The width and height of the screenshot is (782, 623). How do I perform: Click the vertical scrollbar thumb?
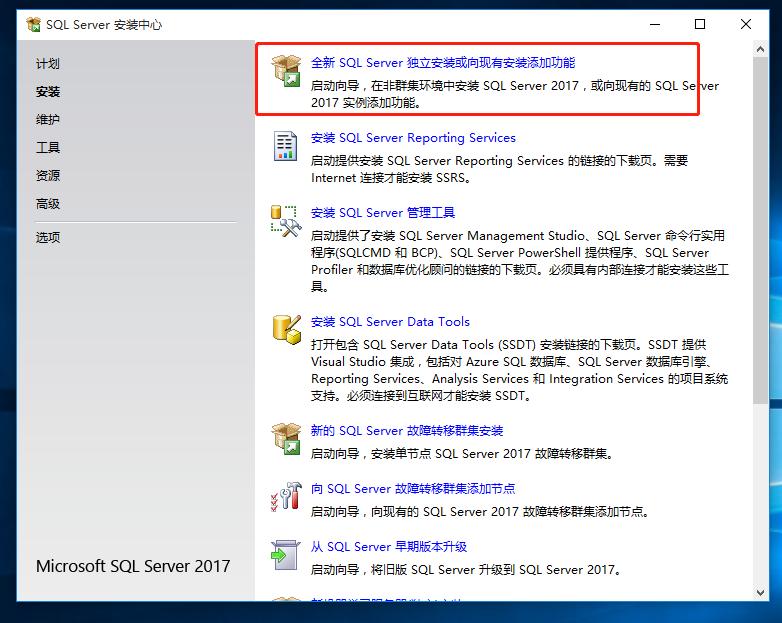pos(760,230)
